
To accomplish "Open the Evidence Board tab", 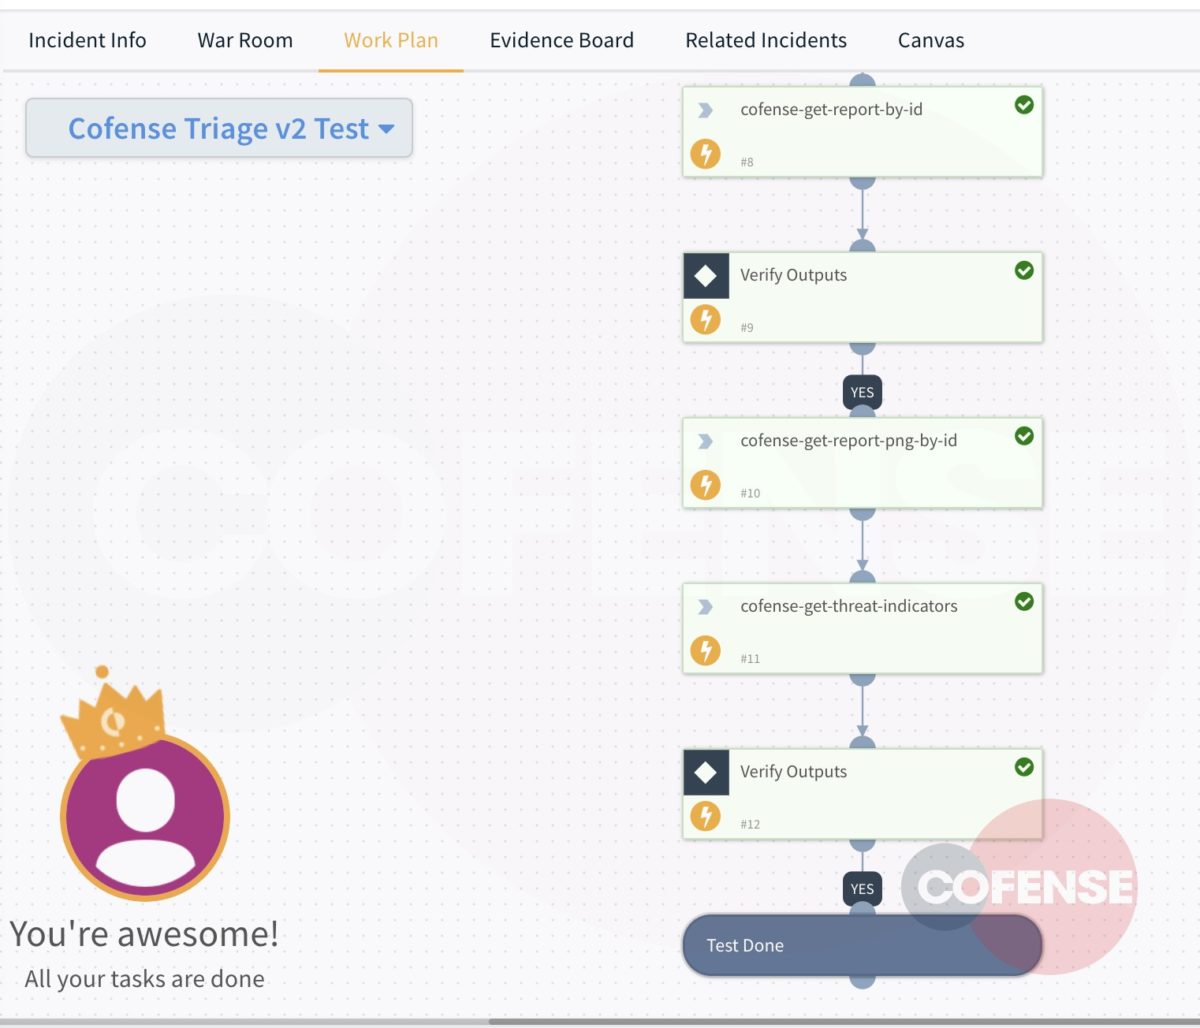I will [561, 41].
